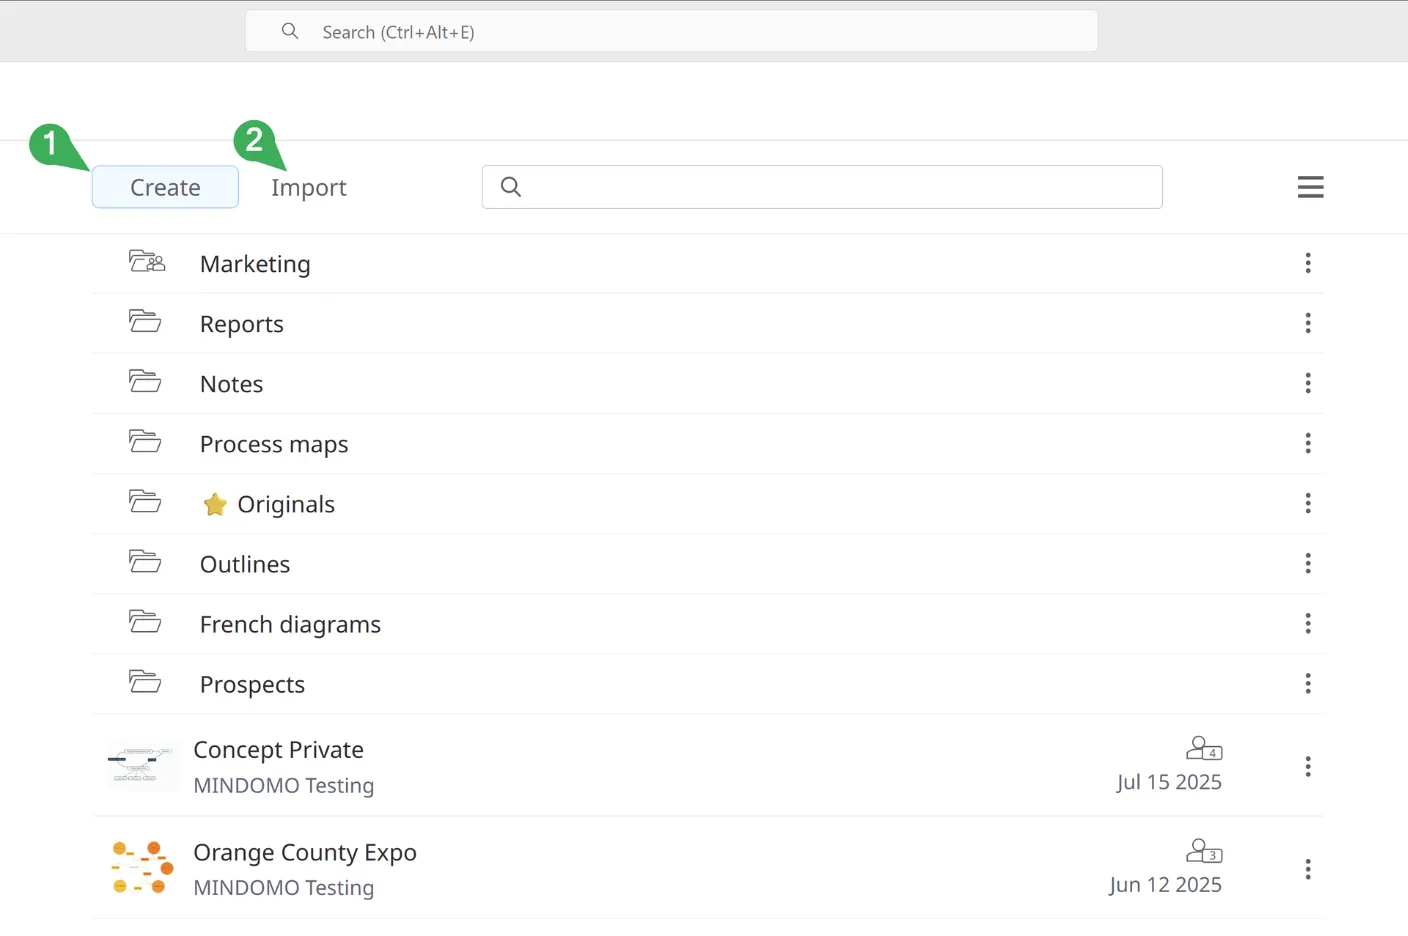
Task: Open options menu for Marketing folder
Action: point(1307,263)
